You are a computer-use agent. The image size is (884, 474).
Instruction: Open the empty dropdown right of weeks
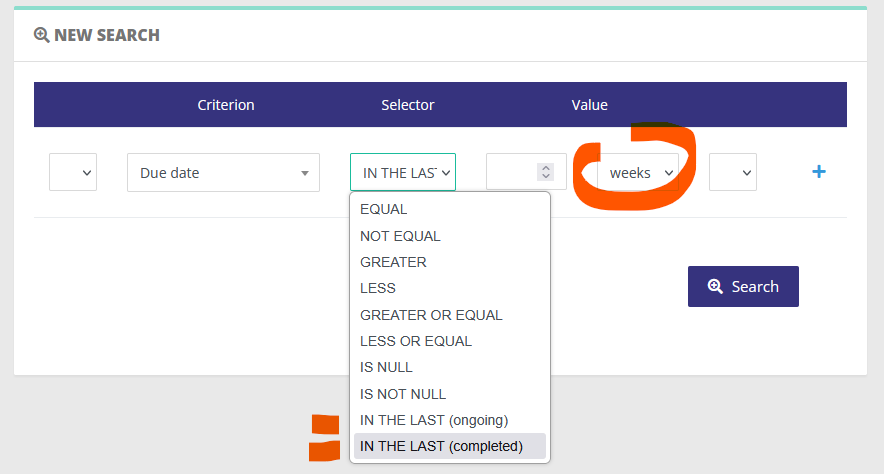point(732,172)
